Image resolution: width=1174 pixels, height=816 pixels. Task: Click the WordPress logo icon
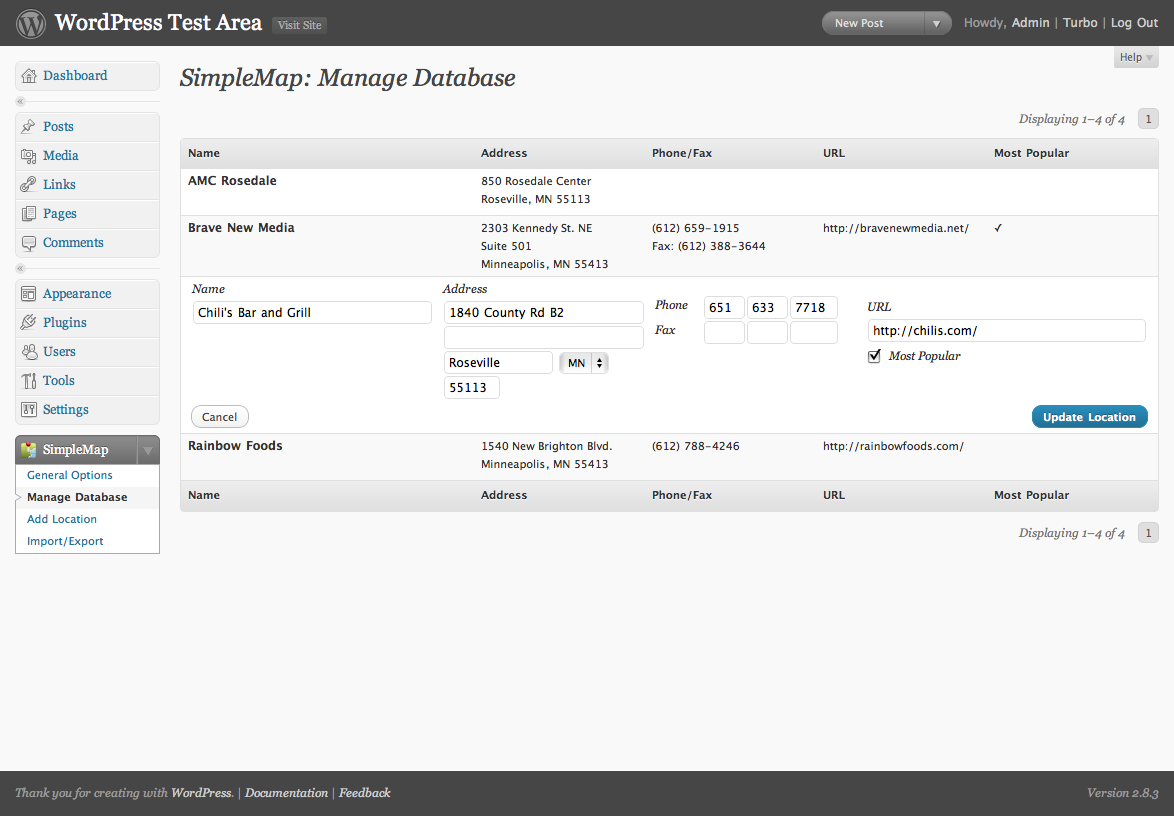coord(31,23)
